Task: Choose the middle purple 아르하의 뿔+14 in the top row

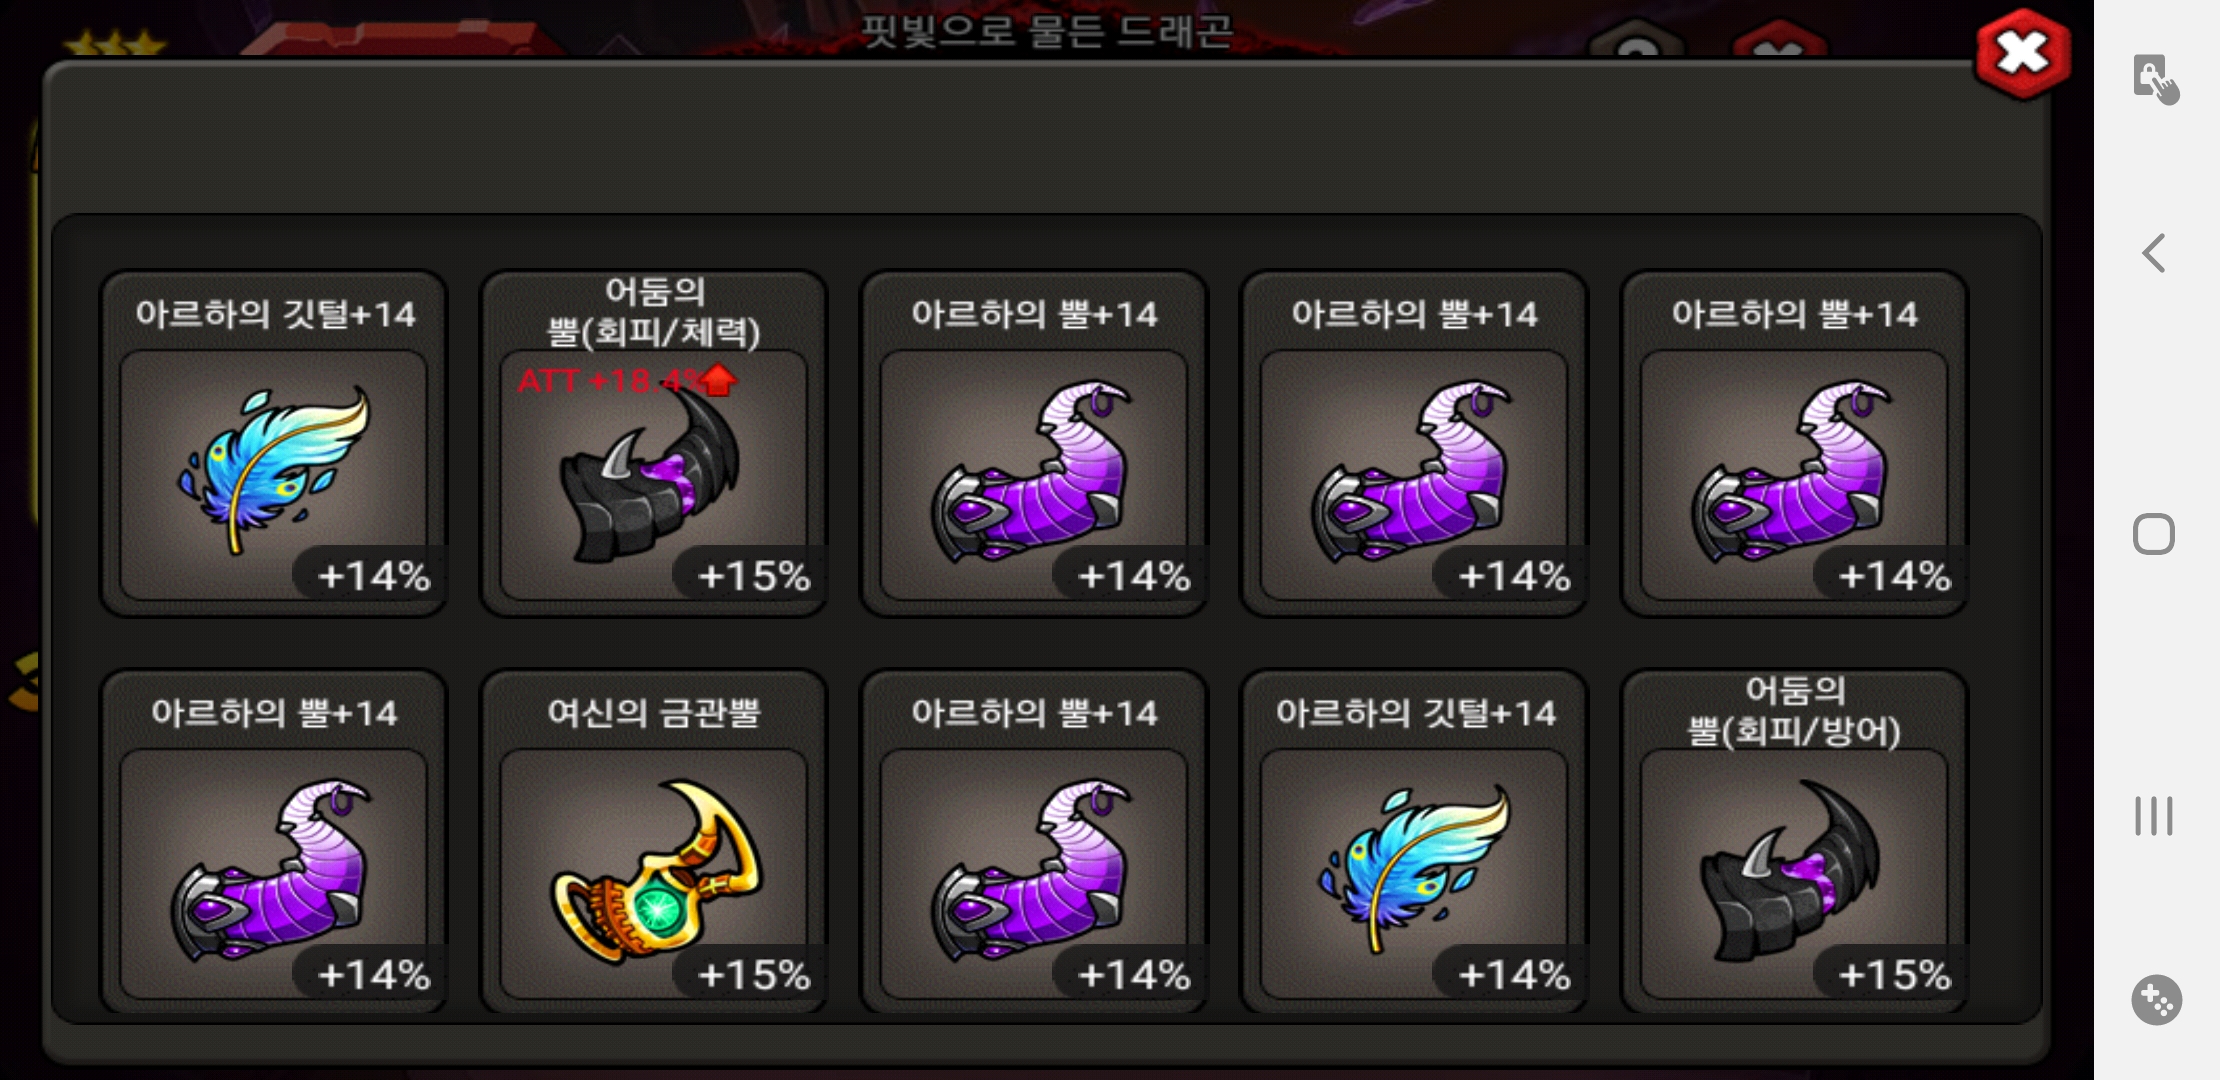Action: click(1414, 444)
